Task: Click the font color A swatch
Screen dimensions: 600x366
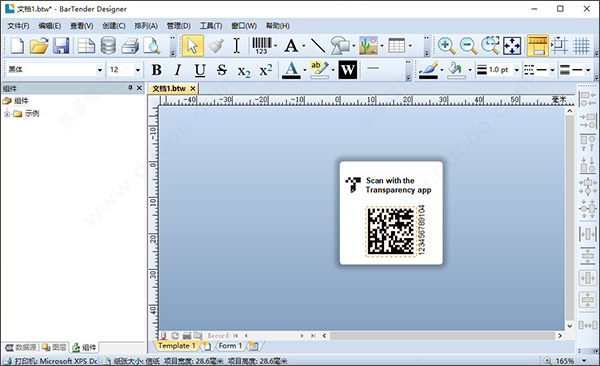Action: pyautogui.click(x=291, y=70)
